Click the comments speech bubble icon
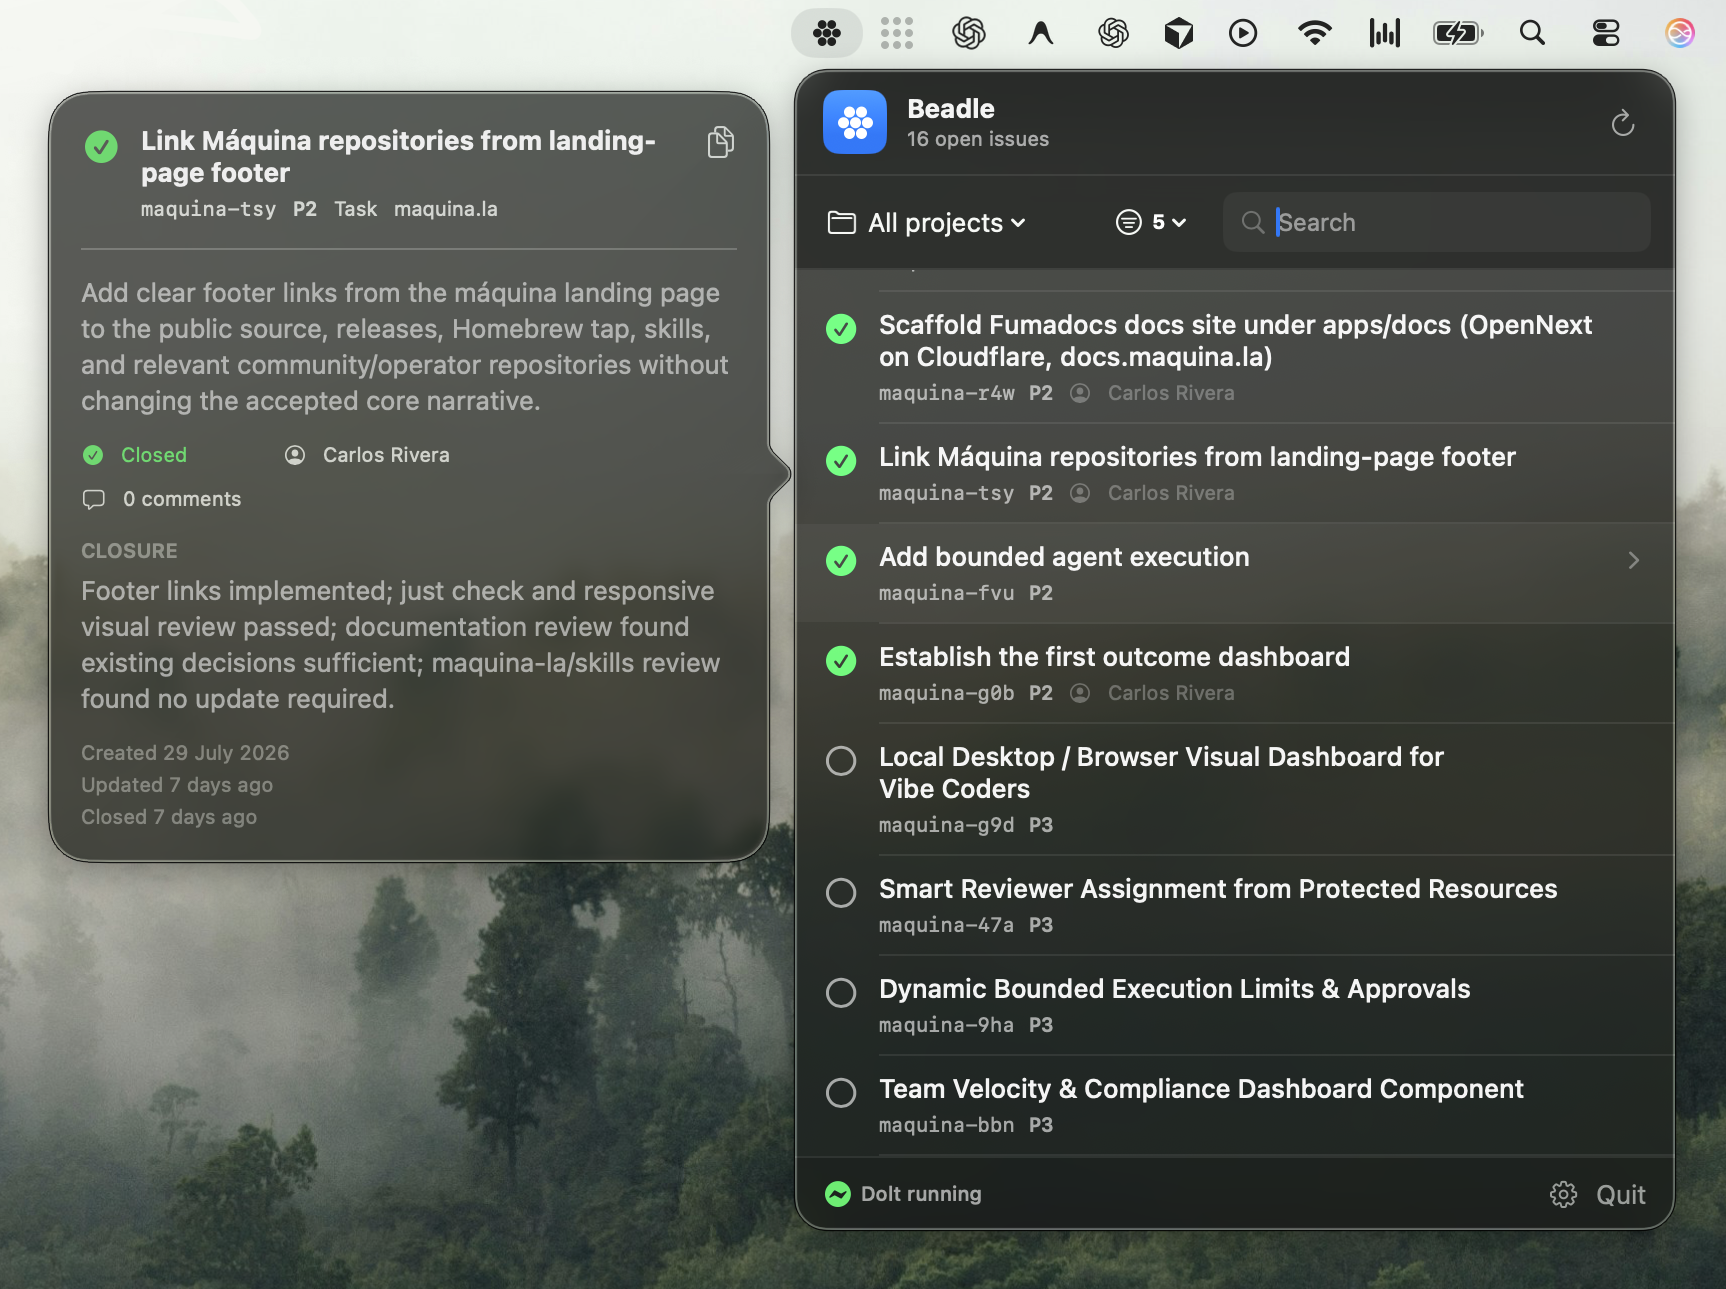Viewport: 1726px width, 1289px height. point(94,499)
